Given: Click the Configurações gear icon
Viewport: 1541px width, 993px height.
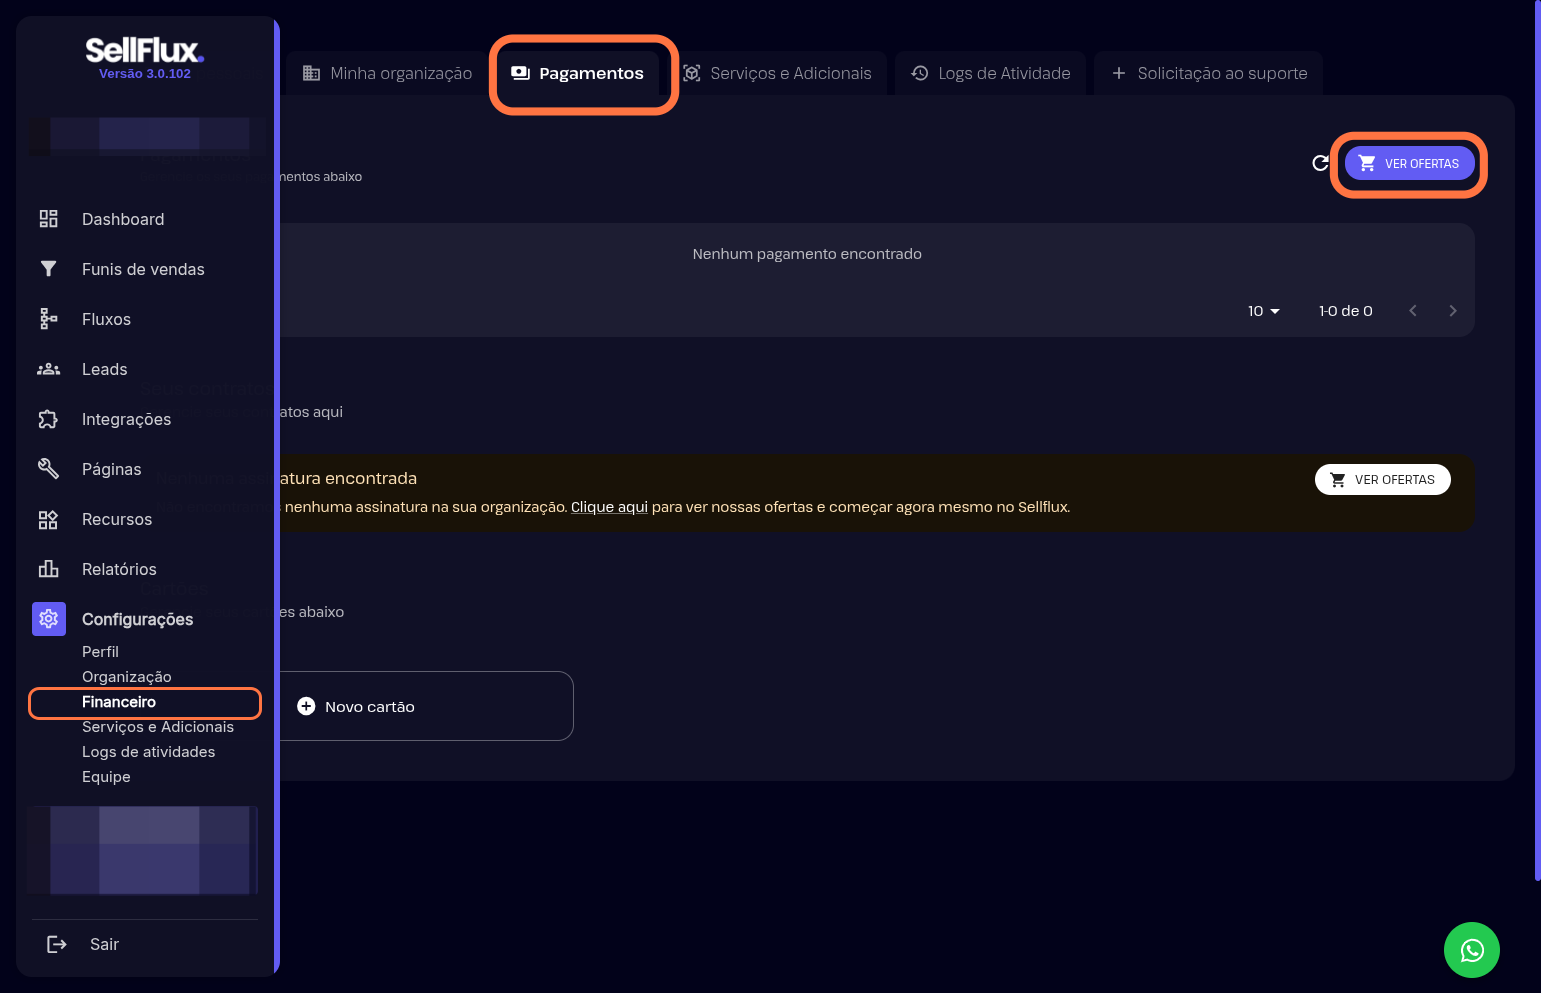Looking at the screenshot, I should (x=48, y=619).
